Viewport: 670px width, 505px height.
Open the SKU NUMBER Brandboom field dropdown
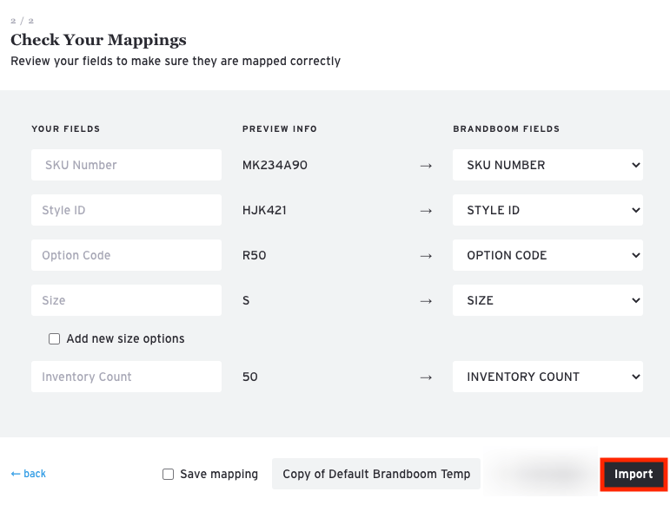(x=547, y=165)
